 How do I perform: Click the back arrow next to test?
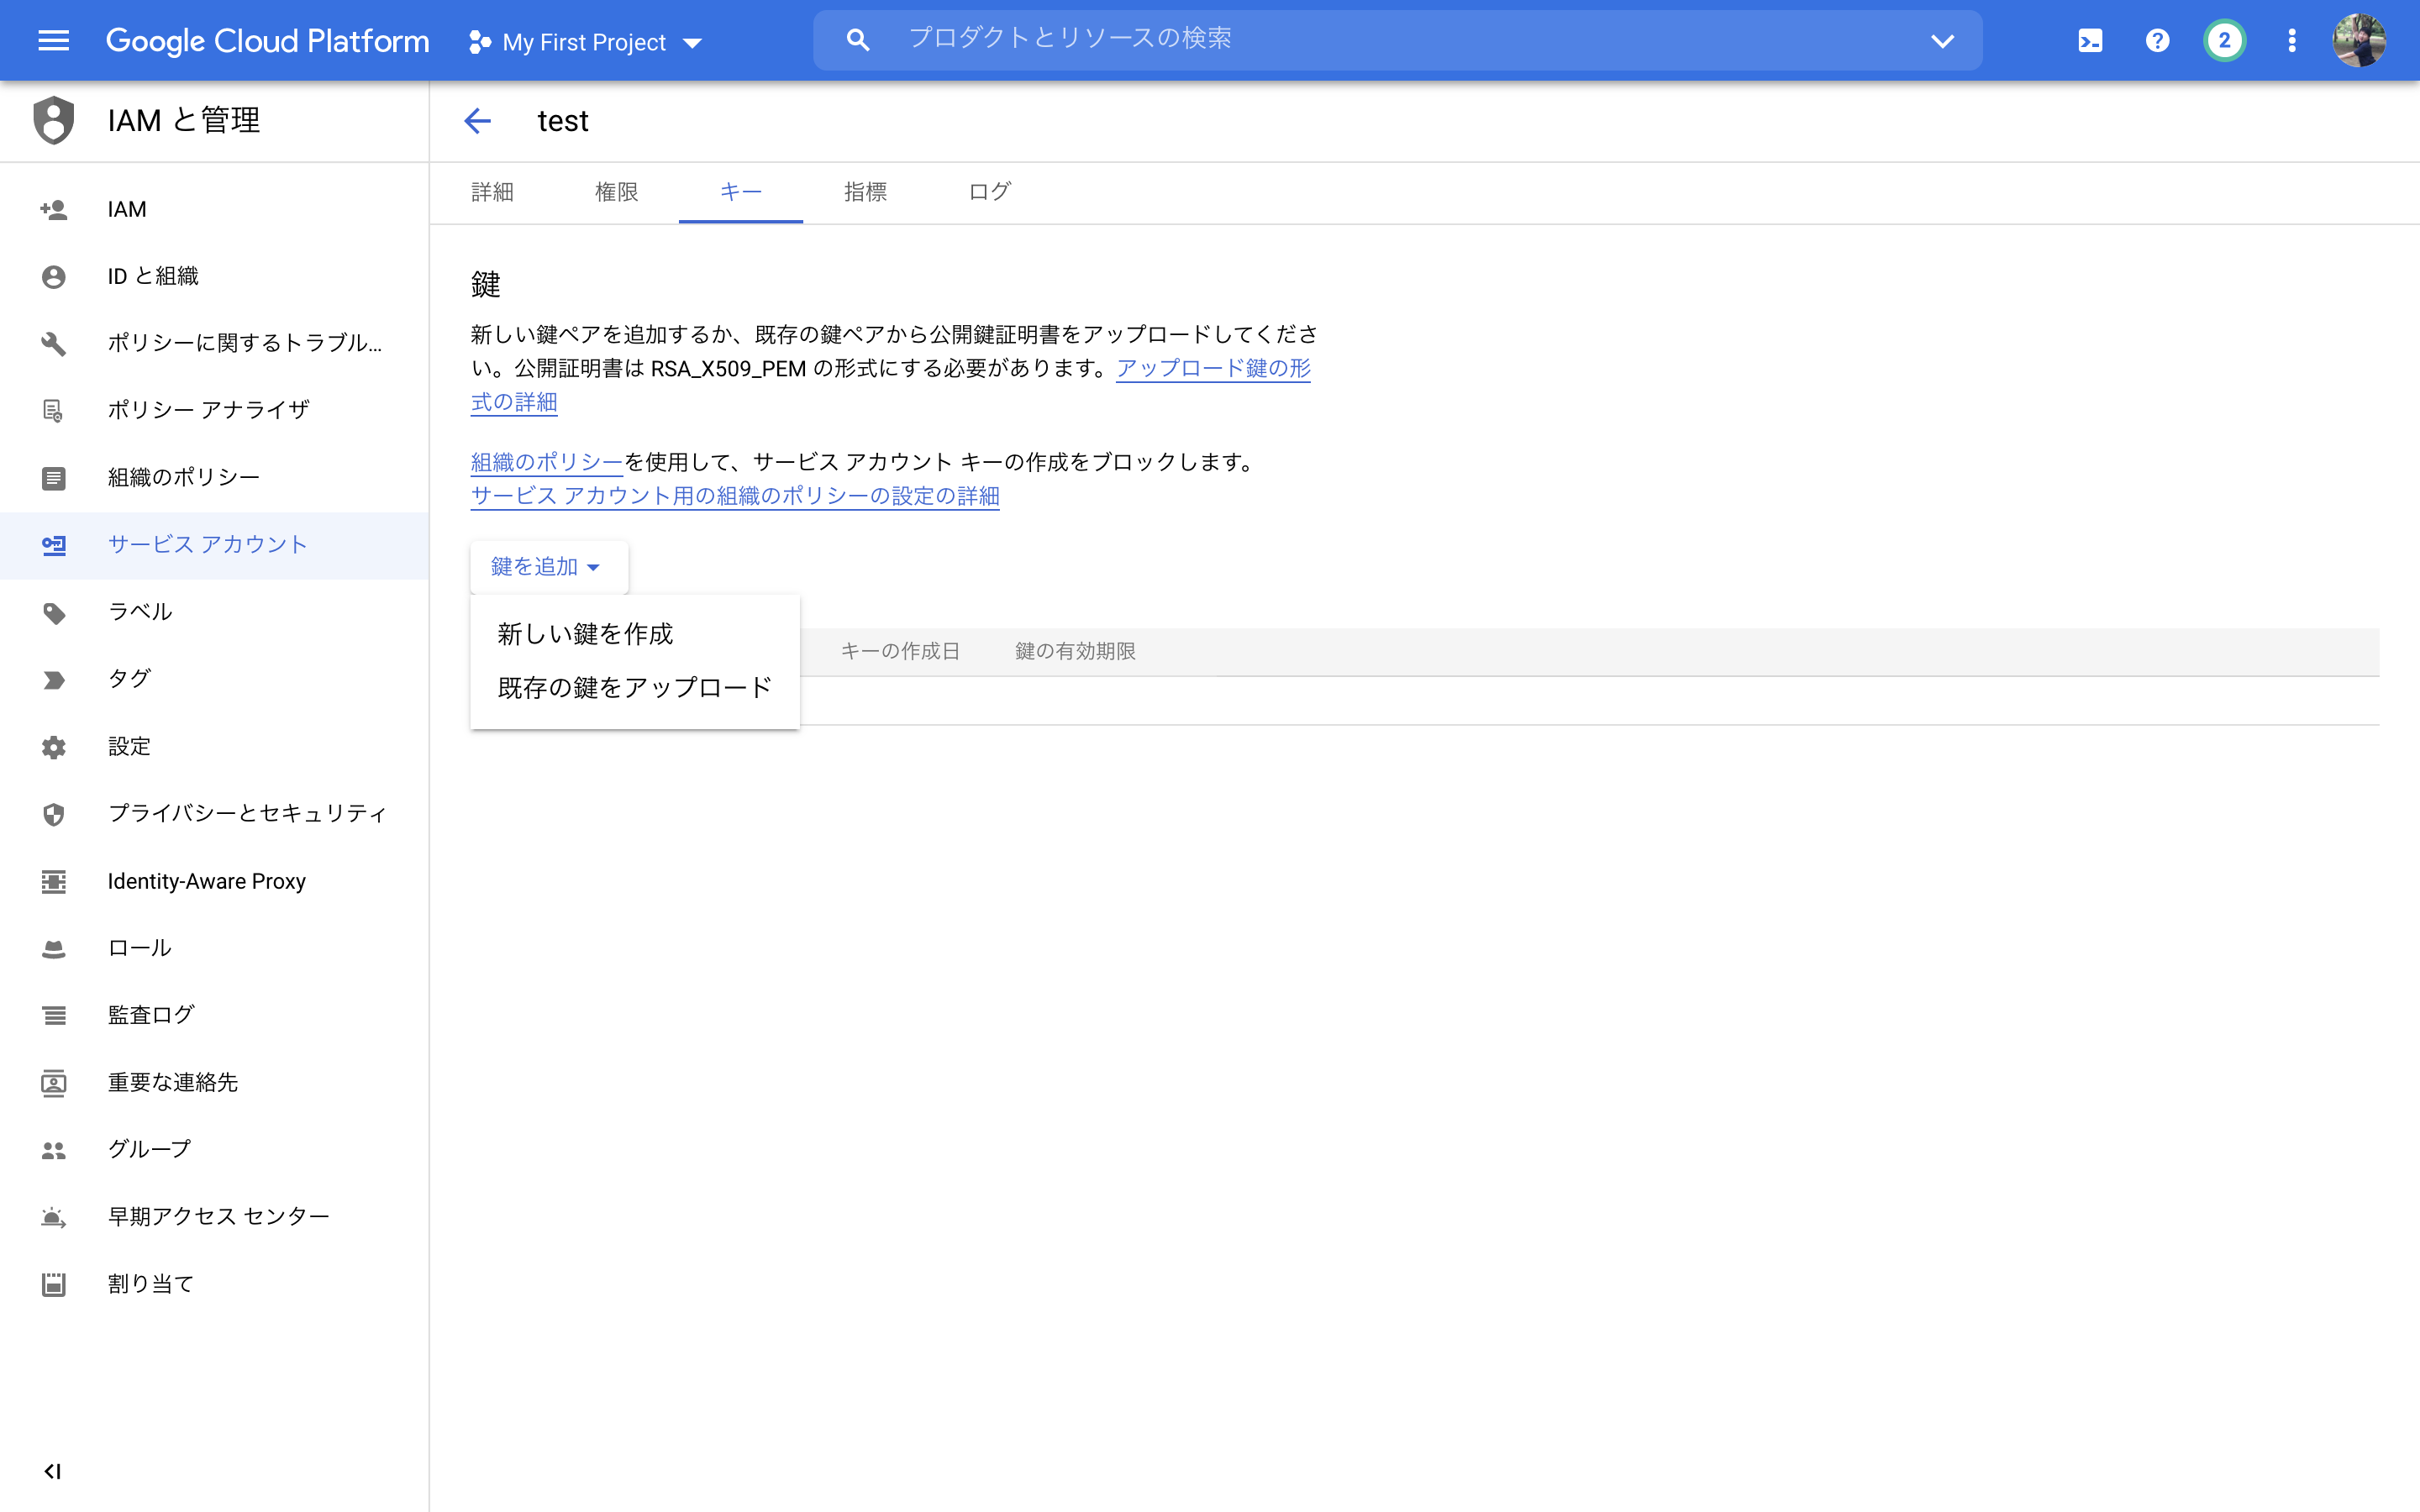tap(479, 120)
